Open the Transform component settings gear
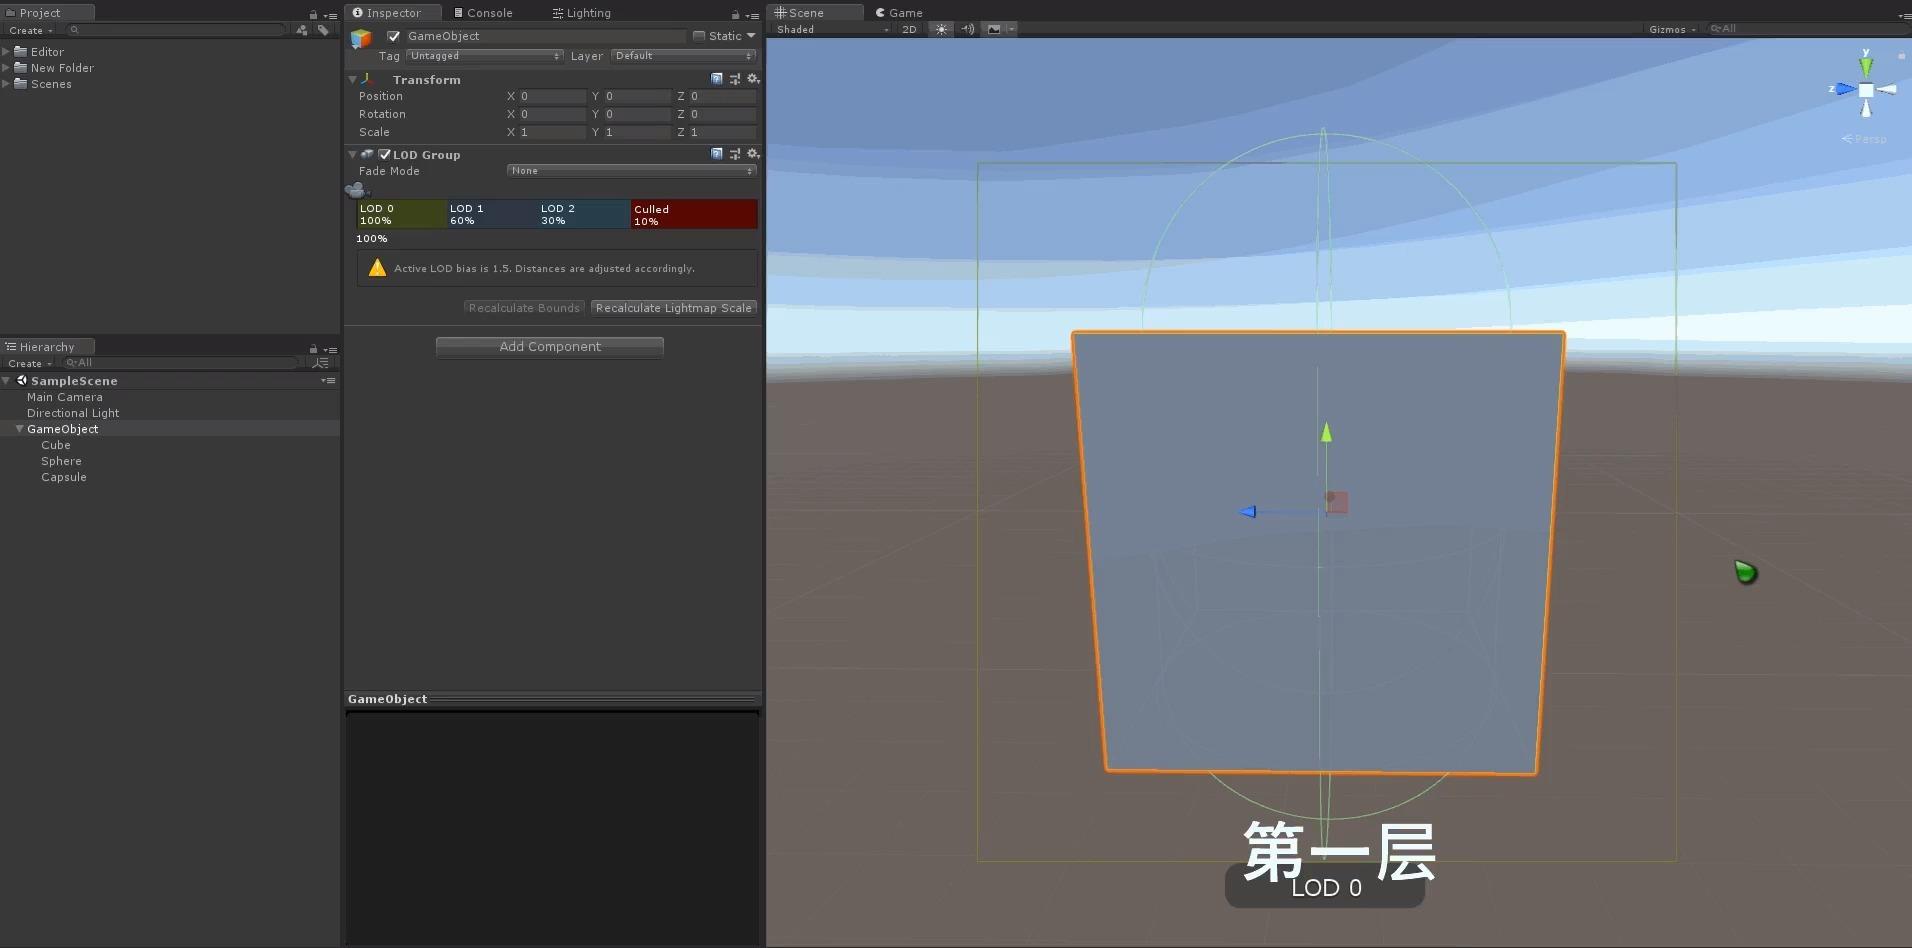This screenshot has height=948, width=1912. [753, 79]
